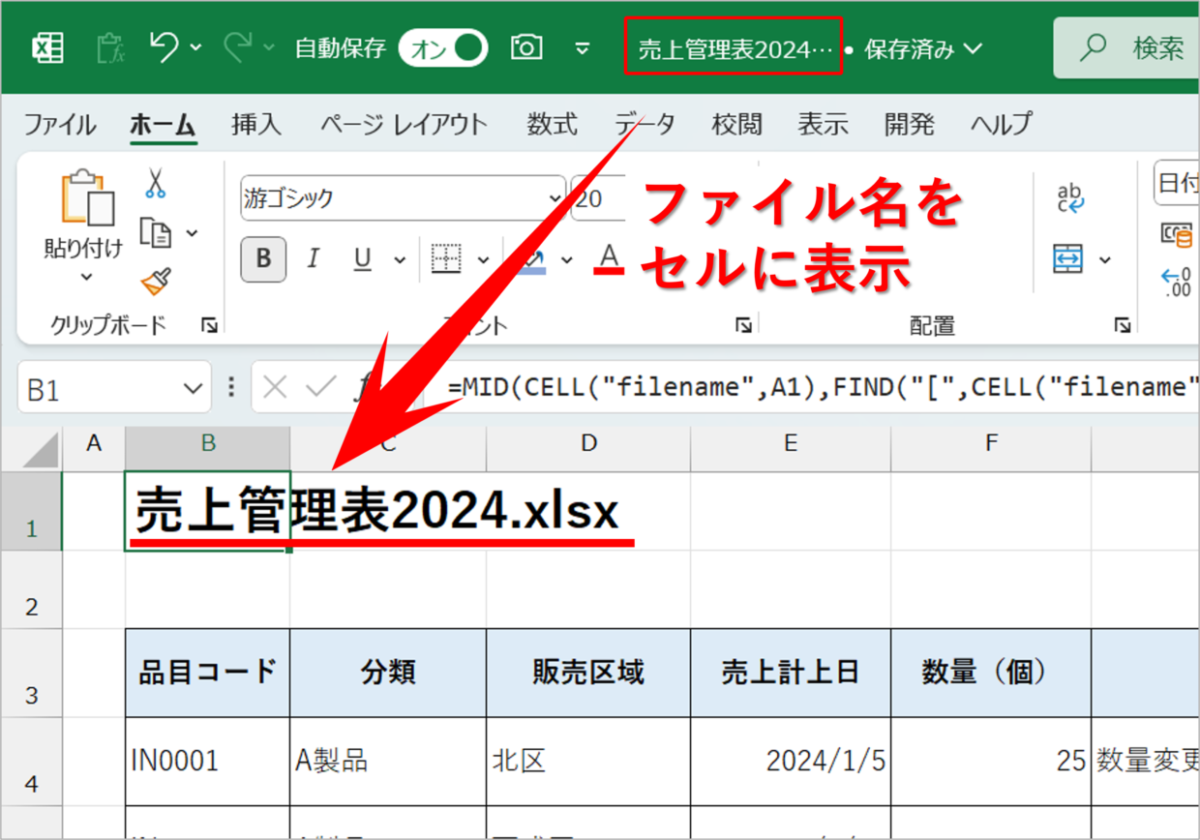Apply the currency number format
Screen dimensions: 1200x840
pyautogui.click(x=1178, y=235)
